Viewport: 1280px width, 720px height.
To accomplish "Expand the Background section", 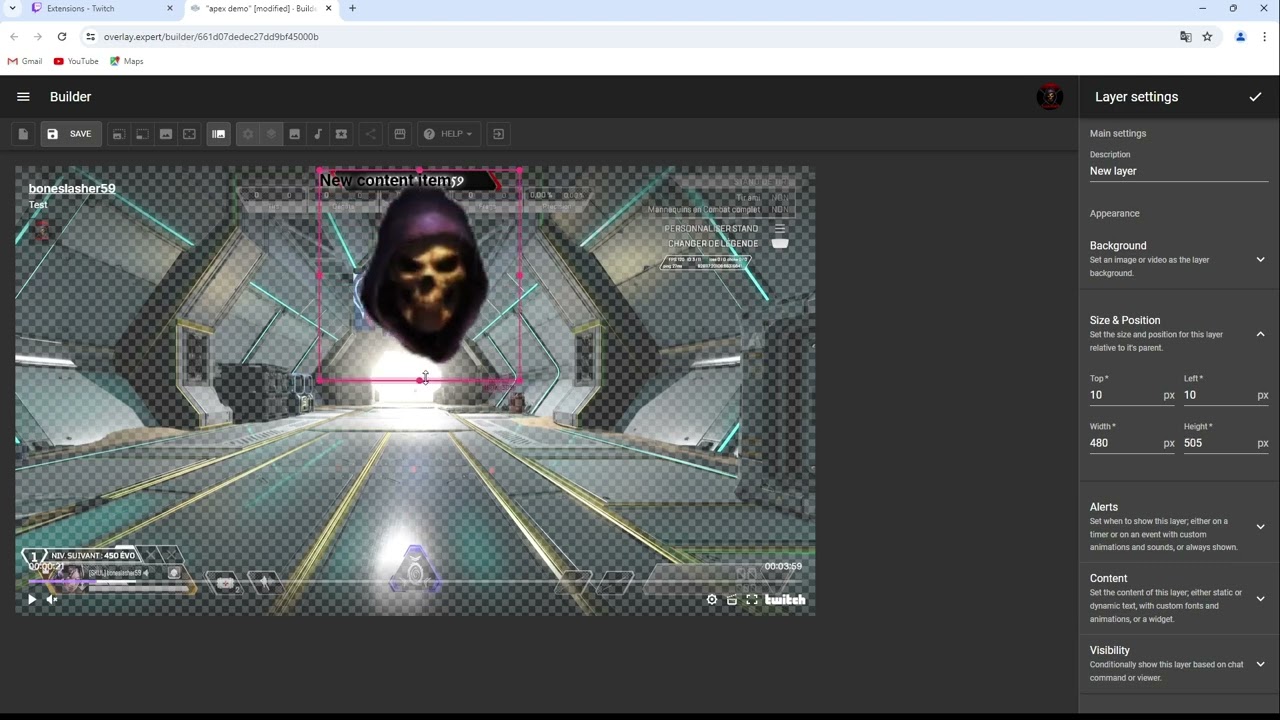I will point(1179,259).
